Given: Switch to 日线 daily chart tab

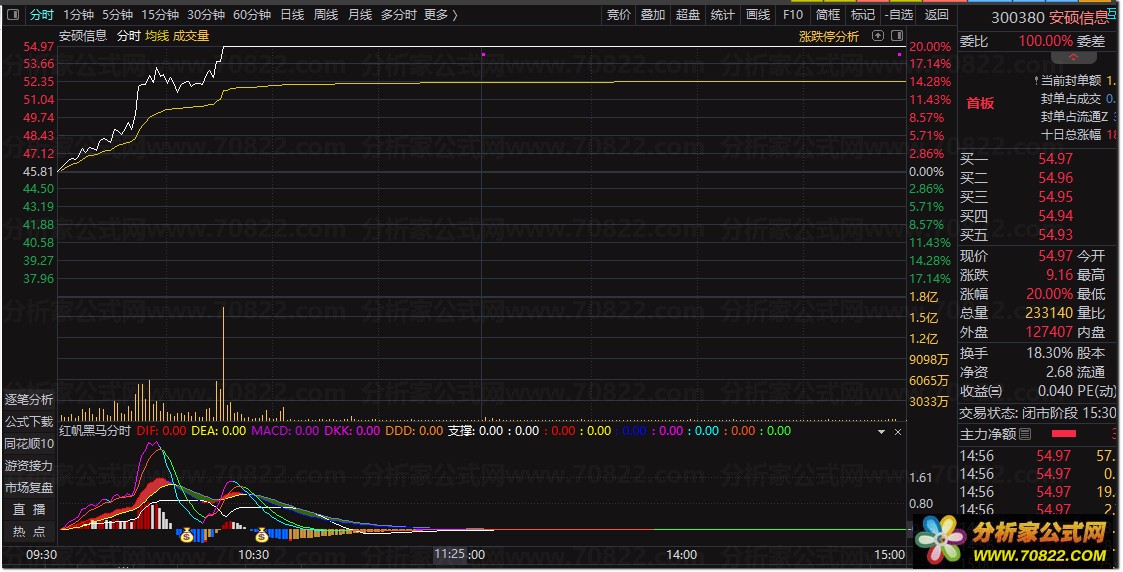Looking at the screenshot, I should click(x=292, y=15).
